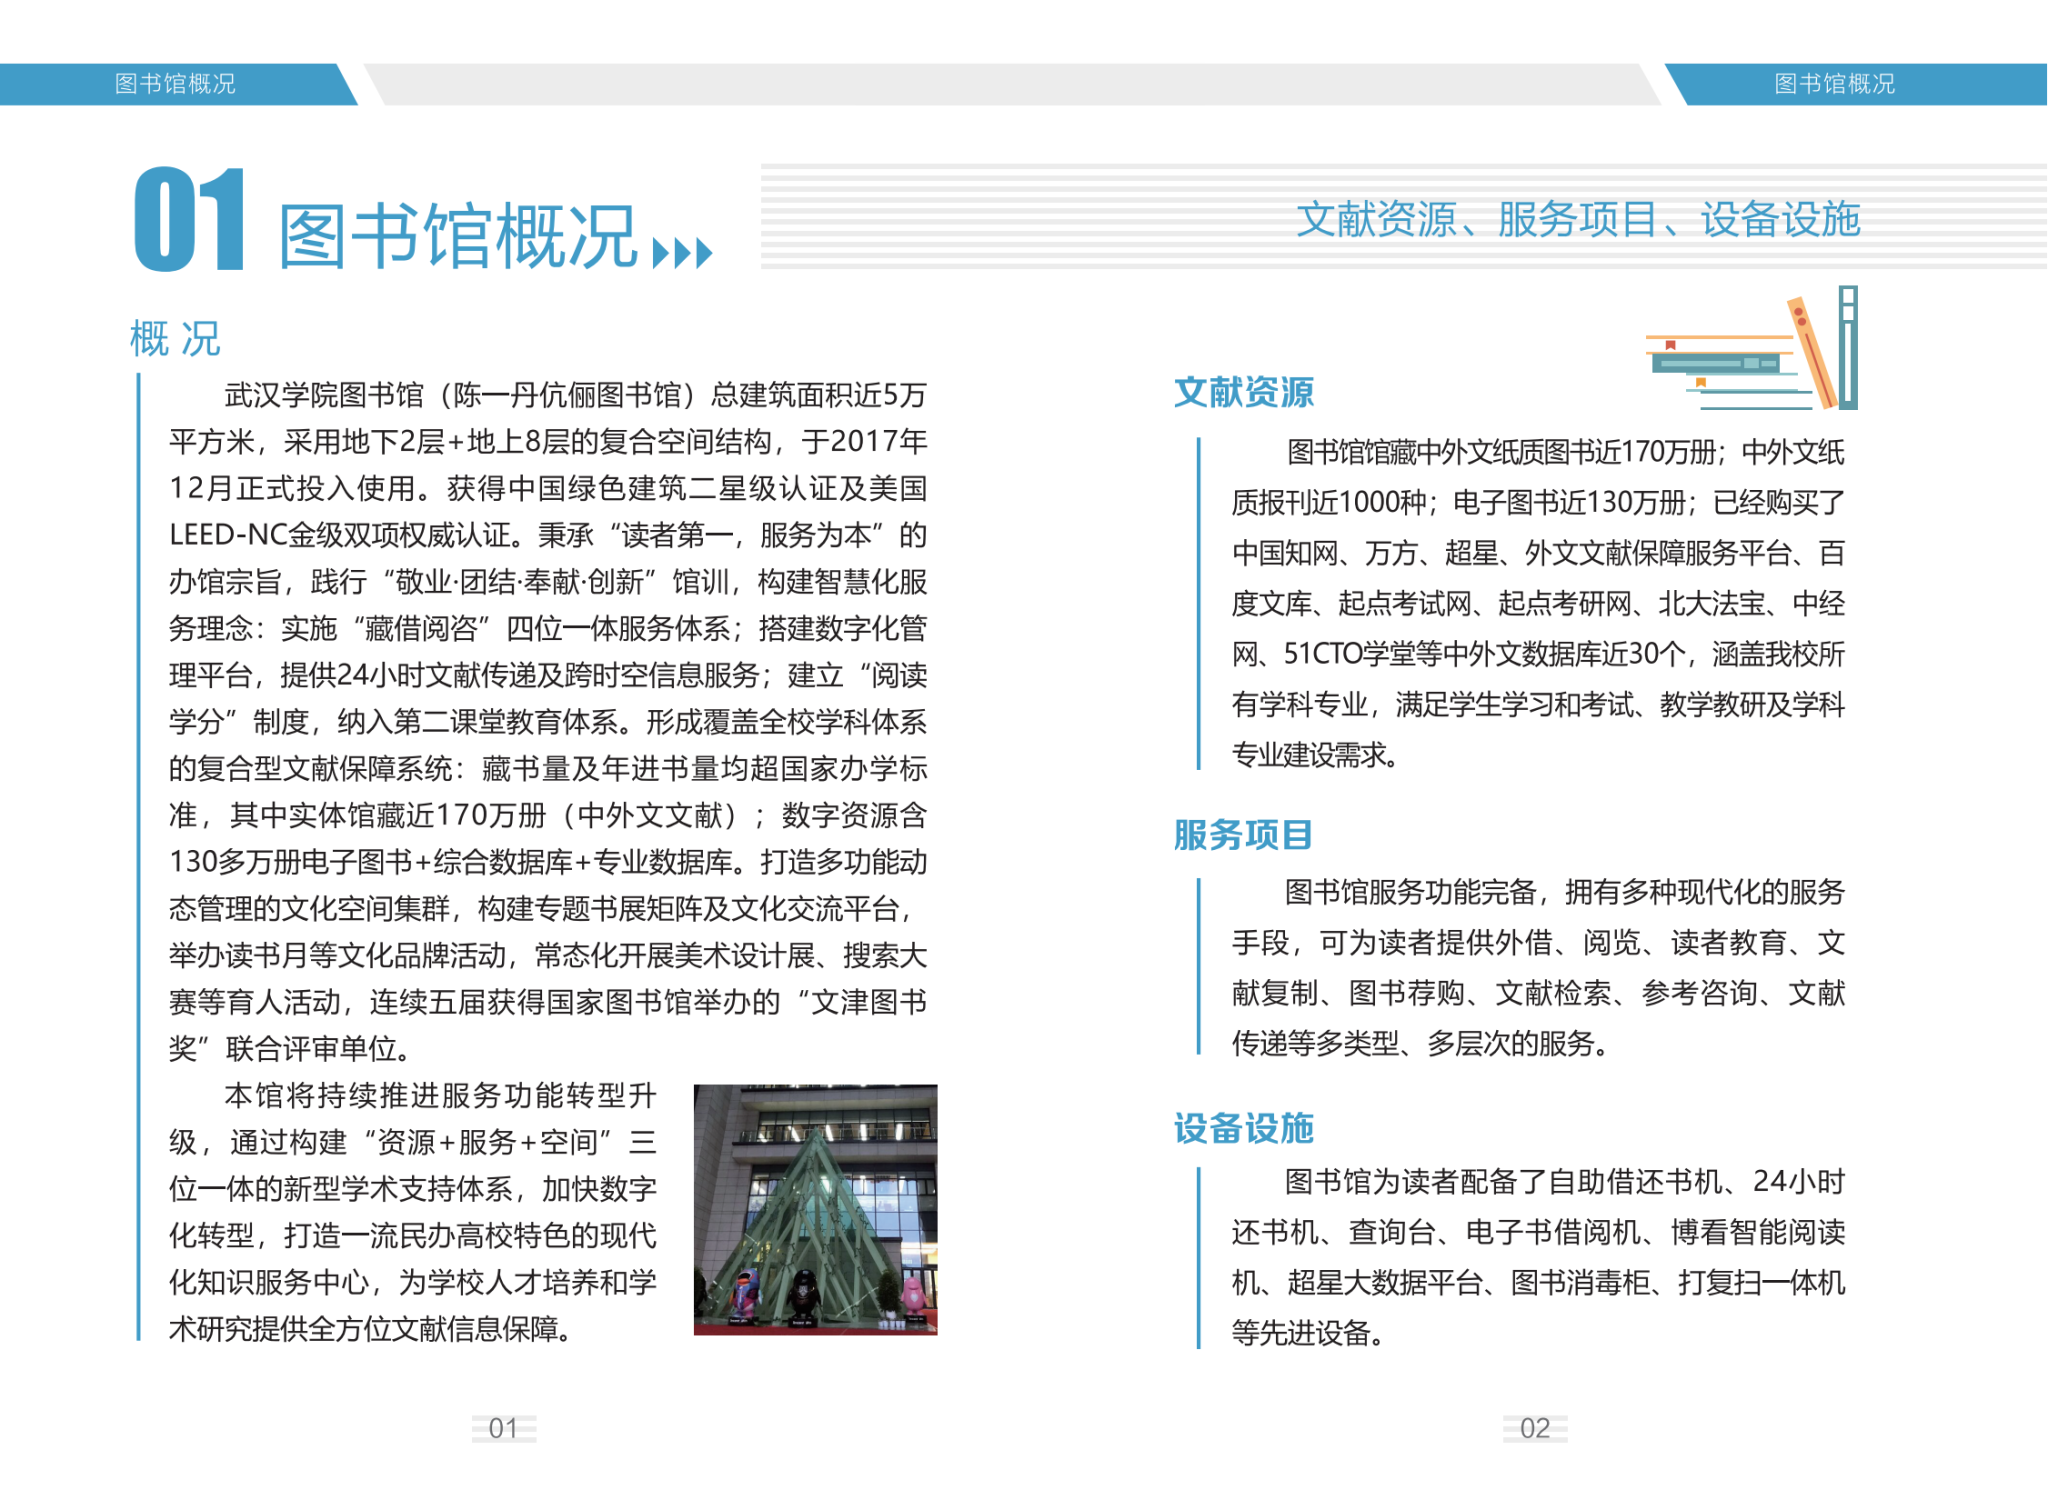Viewport: 2048px width, 1510px height.
Task: Click subtitle 文献资源、服务项目、设备设施
Action: pos(1577,219)
